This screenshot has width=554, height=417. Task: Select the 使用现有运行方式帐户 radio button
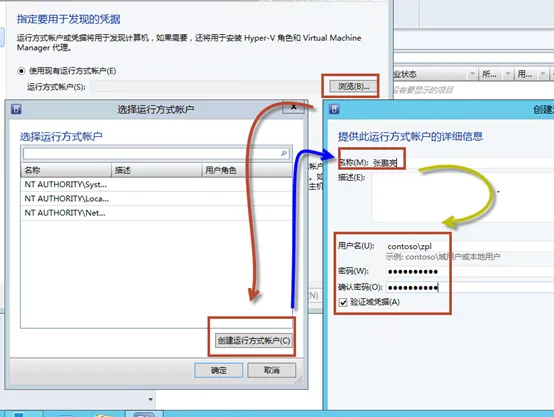point(21,71)
